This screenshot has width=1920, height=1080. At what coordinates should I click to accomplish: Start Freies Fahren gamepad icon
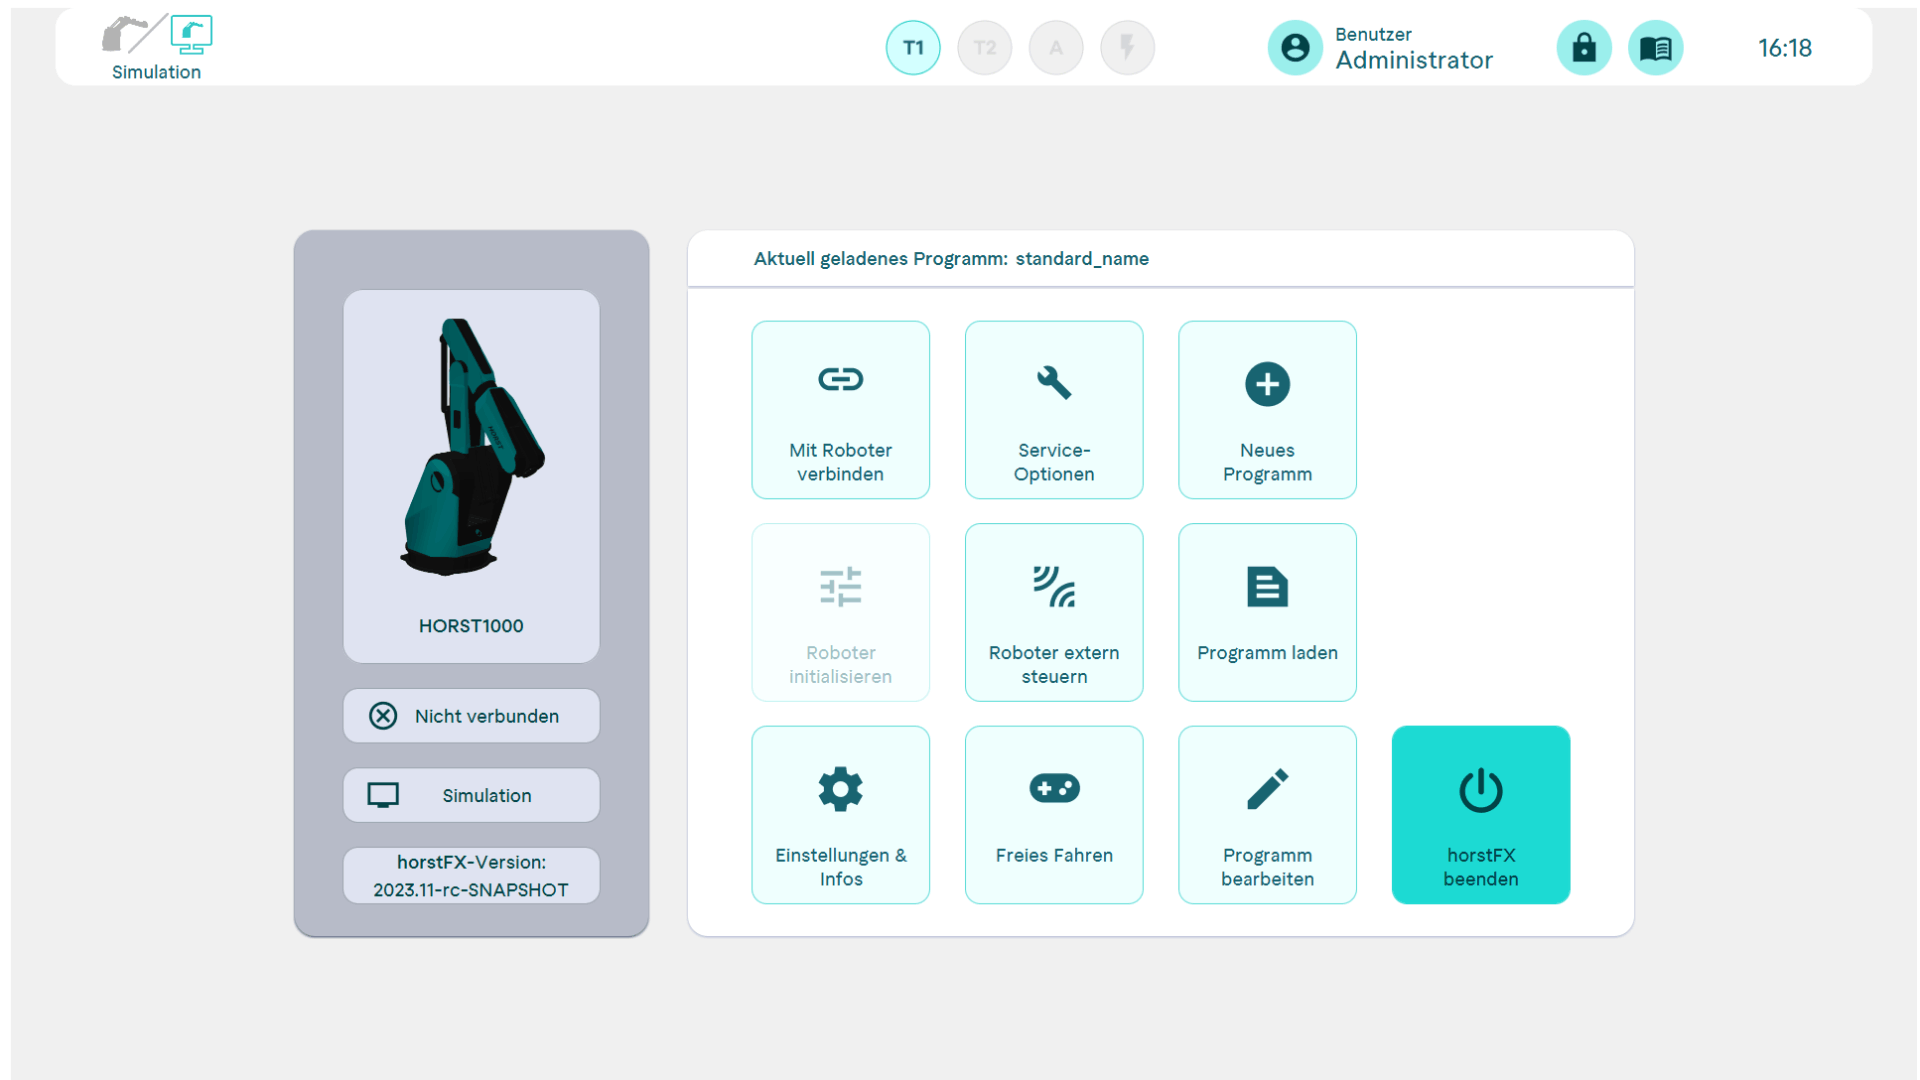coord(1053,788)
